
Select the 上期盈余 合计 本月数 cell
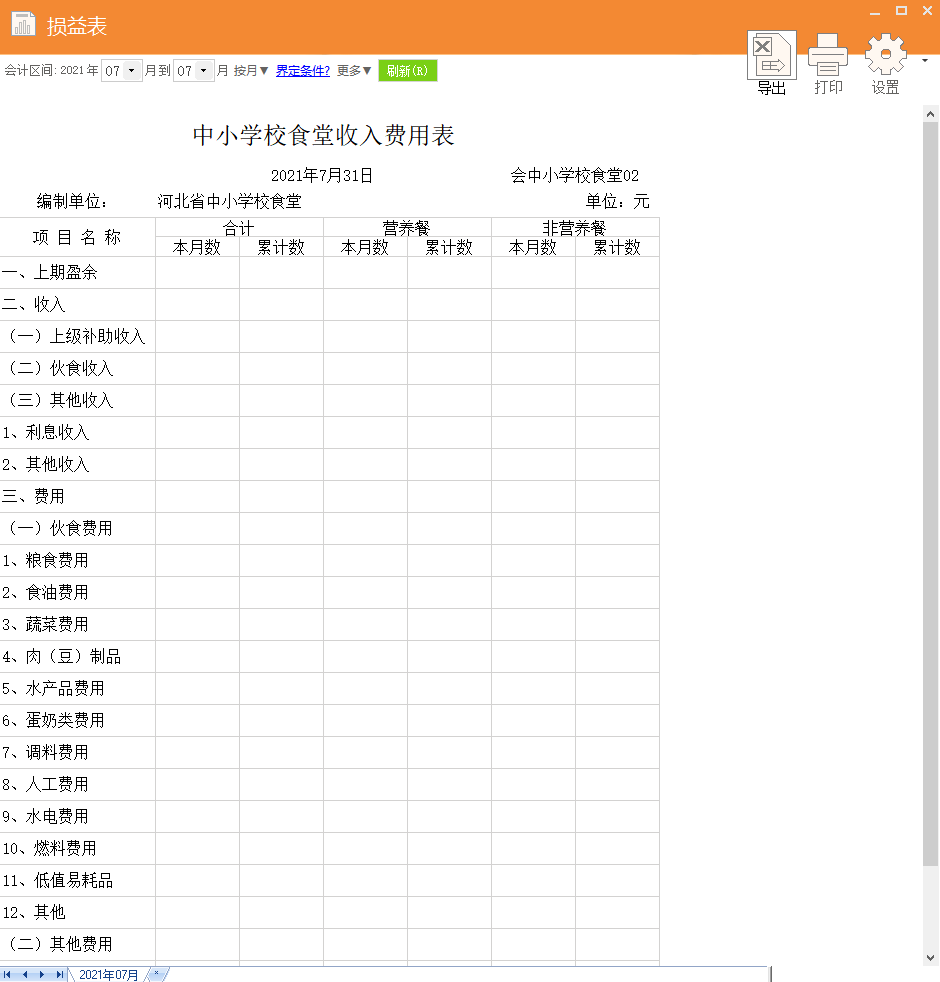click(196, 272)
